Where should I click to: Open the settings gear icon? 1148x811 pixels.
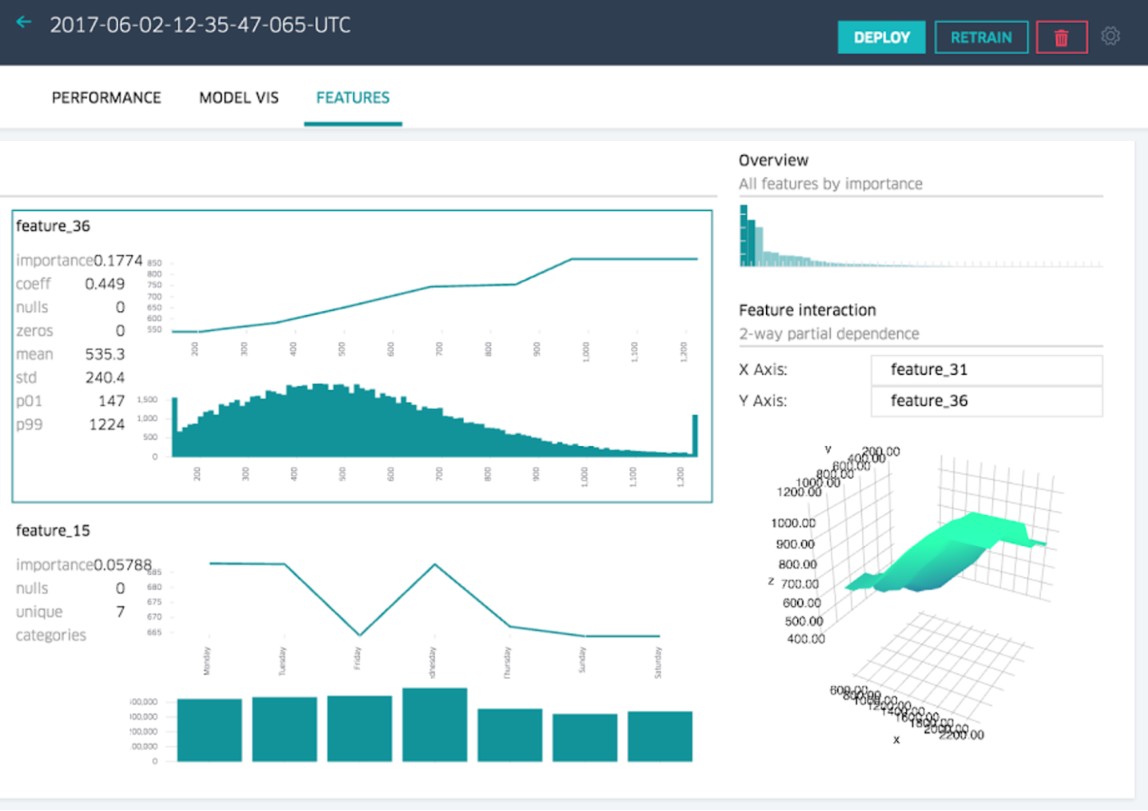click(1110, 37)
